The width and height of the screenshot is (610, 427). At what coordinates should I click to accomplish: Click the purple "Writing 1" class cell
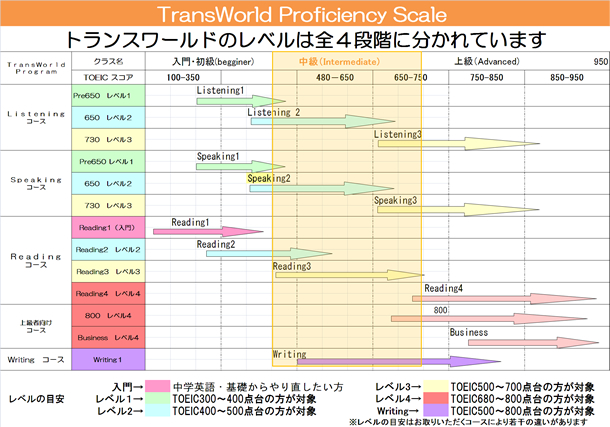click(109, 360)
